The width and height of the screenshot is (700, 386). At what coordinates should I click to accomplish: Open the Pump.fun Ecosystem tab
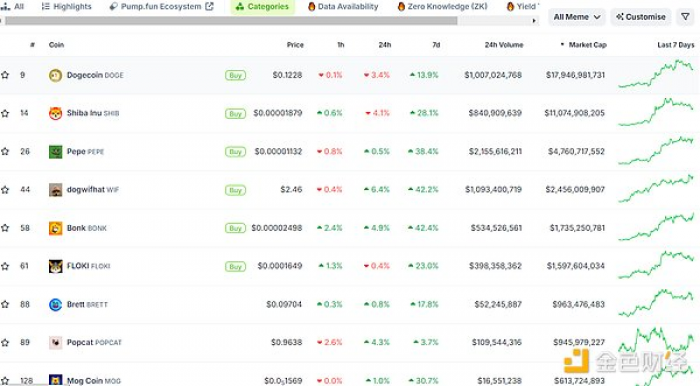click(x=162, y=6)
